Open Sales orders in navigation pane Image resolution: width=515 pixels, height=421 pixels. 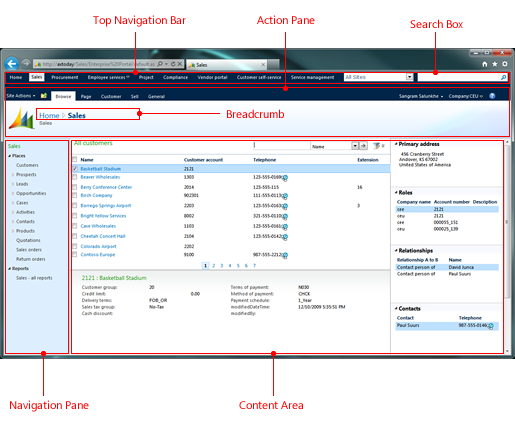coord(29,250)
